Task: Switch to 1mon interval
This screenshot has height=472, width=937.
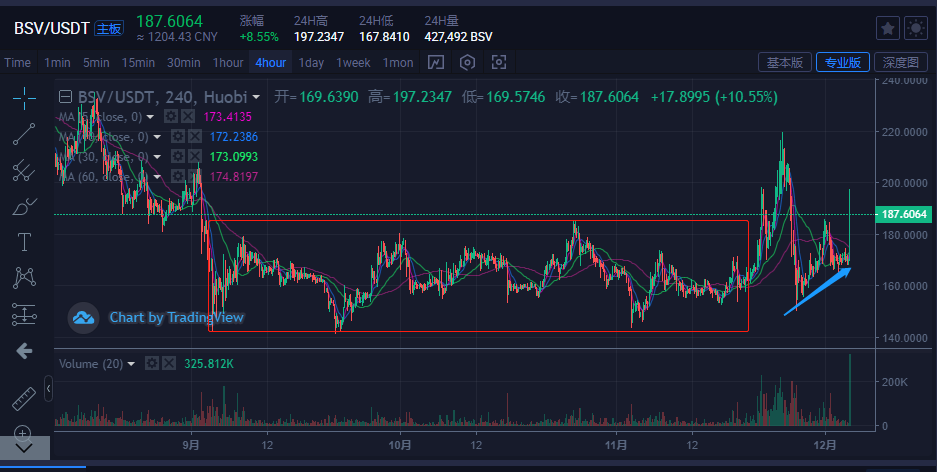Action: (x=398, y=63)
